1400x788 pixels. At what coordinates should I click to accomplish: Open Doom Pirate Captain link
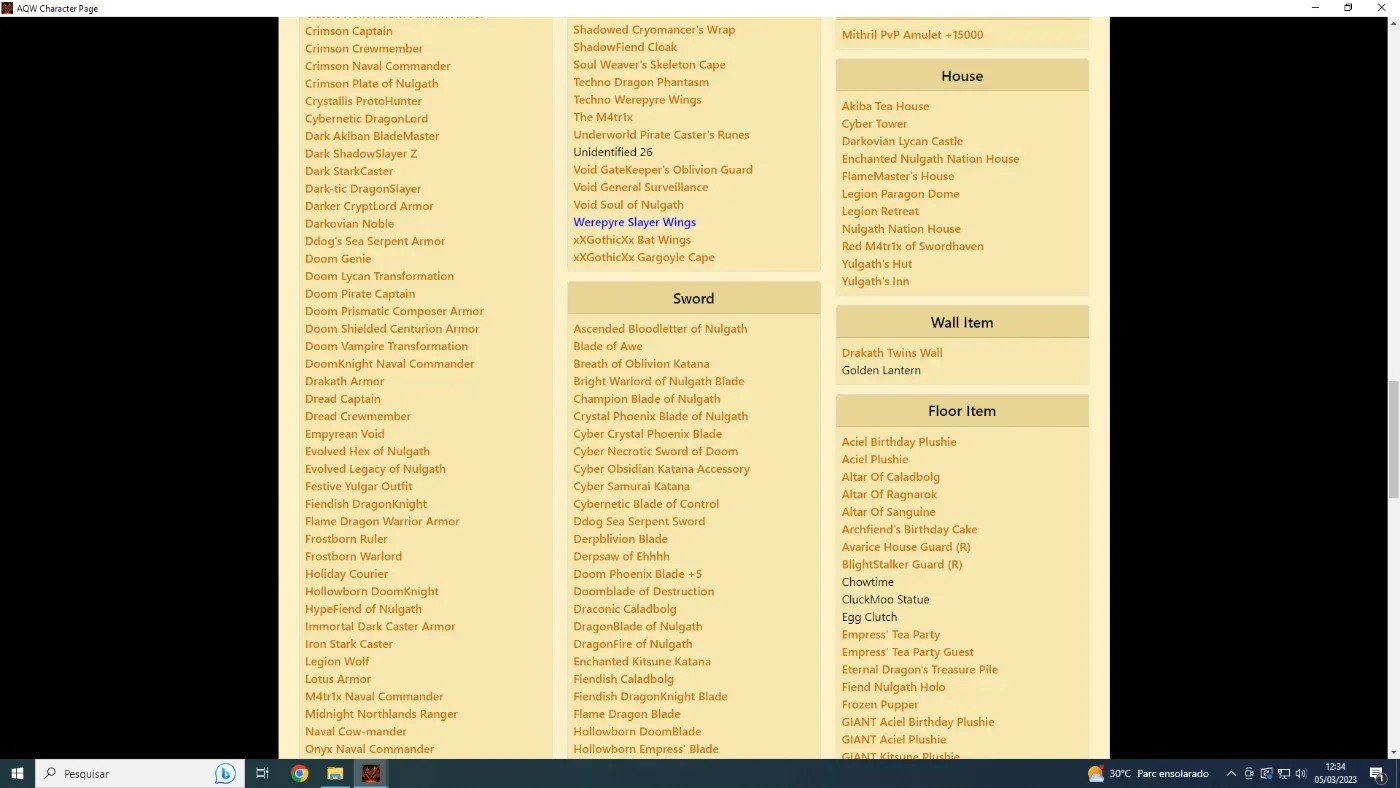360,293
